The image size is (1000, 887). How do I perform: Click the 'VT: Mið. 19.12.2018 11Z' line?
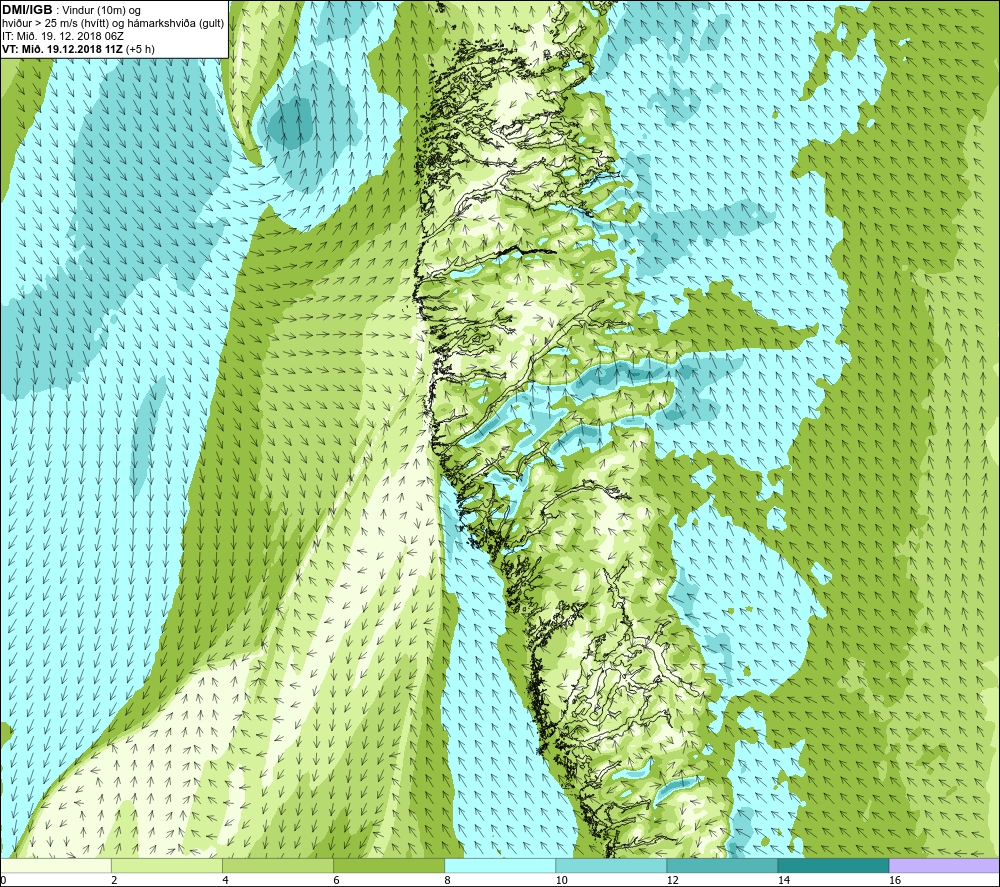(62, 48)
